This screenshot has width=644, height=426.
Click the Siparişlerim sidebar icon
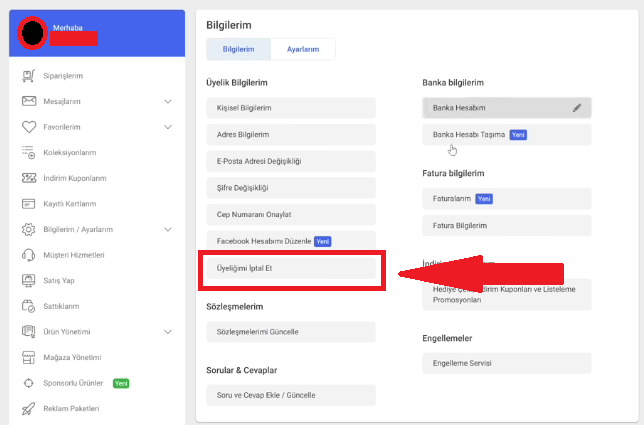point(28,76)
